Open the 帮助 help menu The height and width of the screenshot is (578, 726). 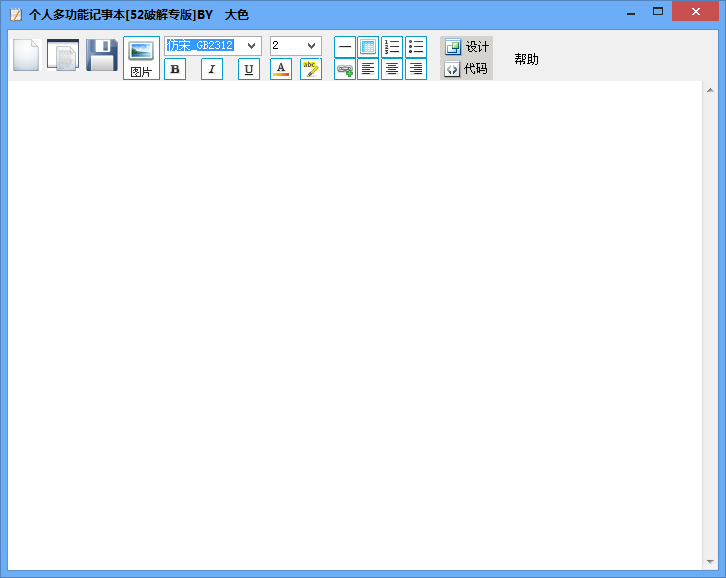[526, 59]
